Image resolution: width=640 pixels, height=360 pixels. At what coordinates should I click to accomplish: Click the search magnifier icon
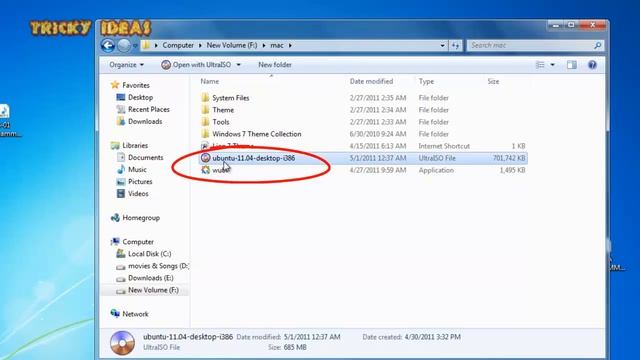click(598, 45)
